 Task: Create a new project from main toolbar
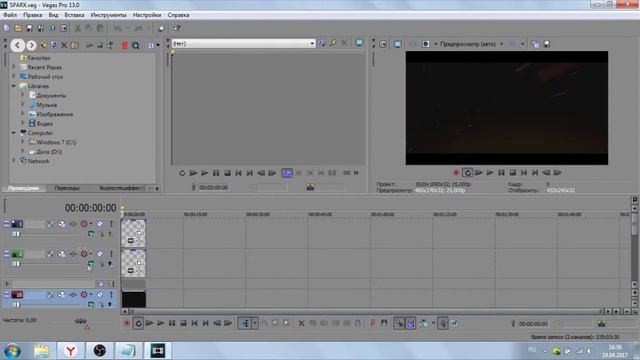[7, 28]
